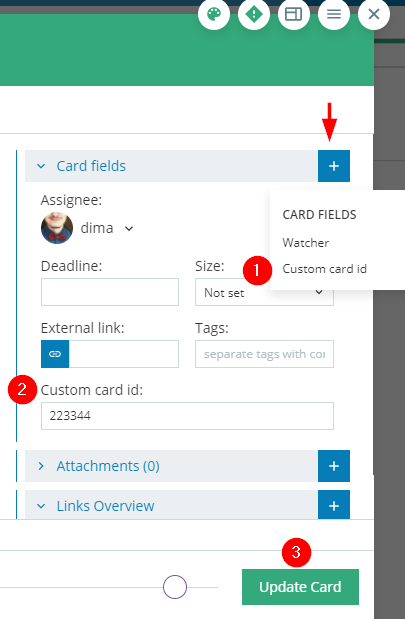Click the Update Card button

pyautogui.click(x=300, y=587)
